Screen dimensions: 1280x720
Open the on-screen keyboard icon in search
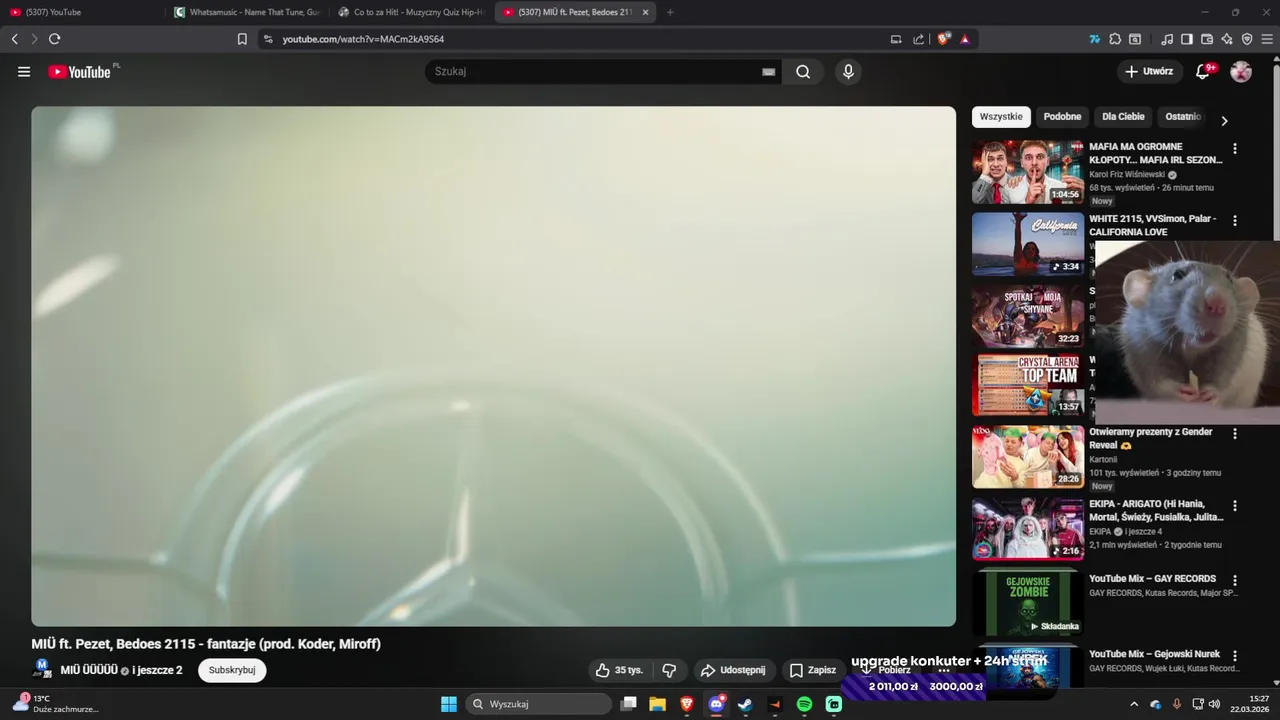(768, 72)
